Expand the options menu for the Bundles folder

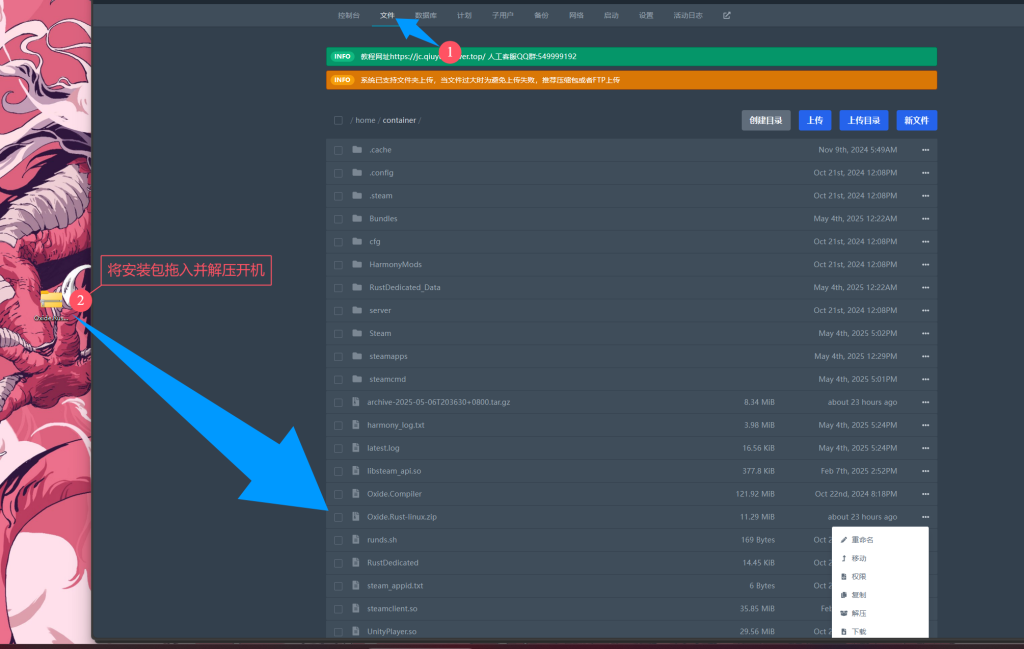click(x=925, y=219)
